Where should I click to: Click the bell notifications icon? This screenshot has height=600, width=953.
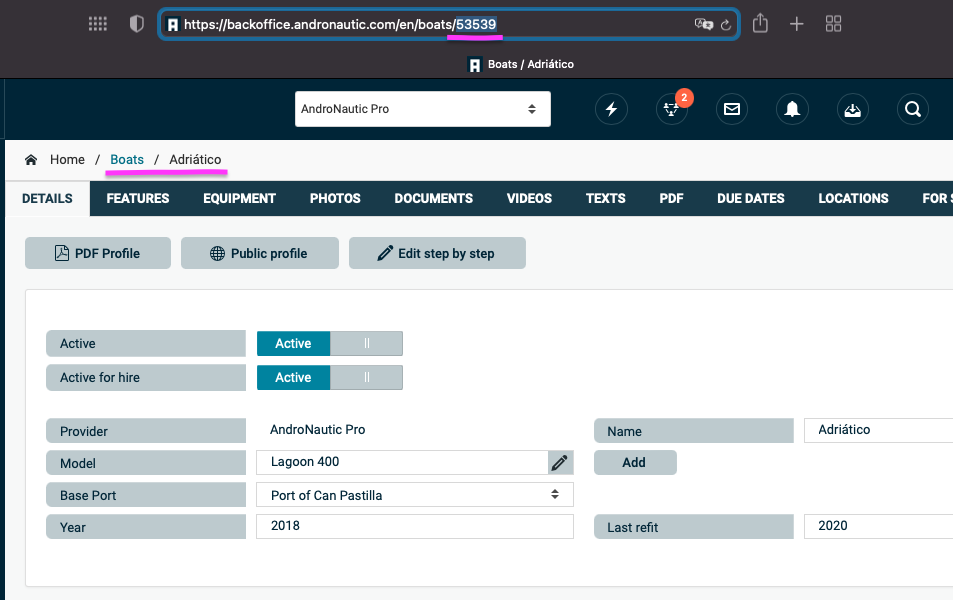pos(792,110)
